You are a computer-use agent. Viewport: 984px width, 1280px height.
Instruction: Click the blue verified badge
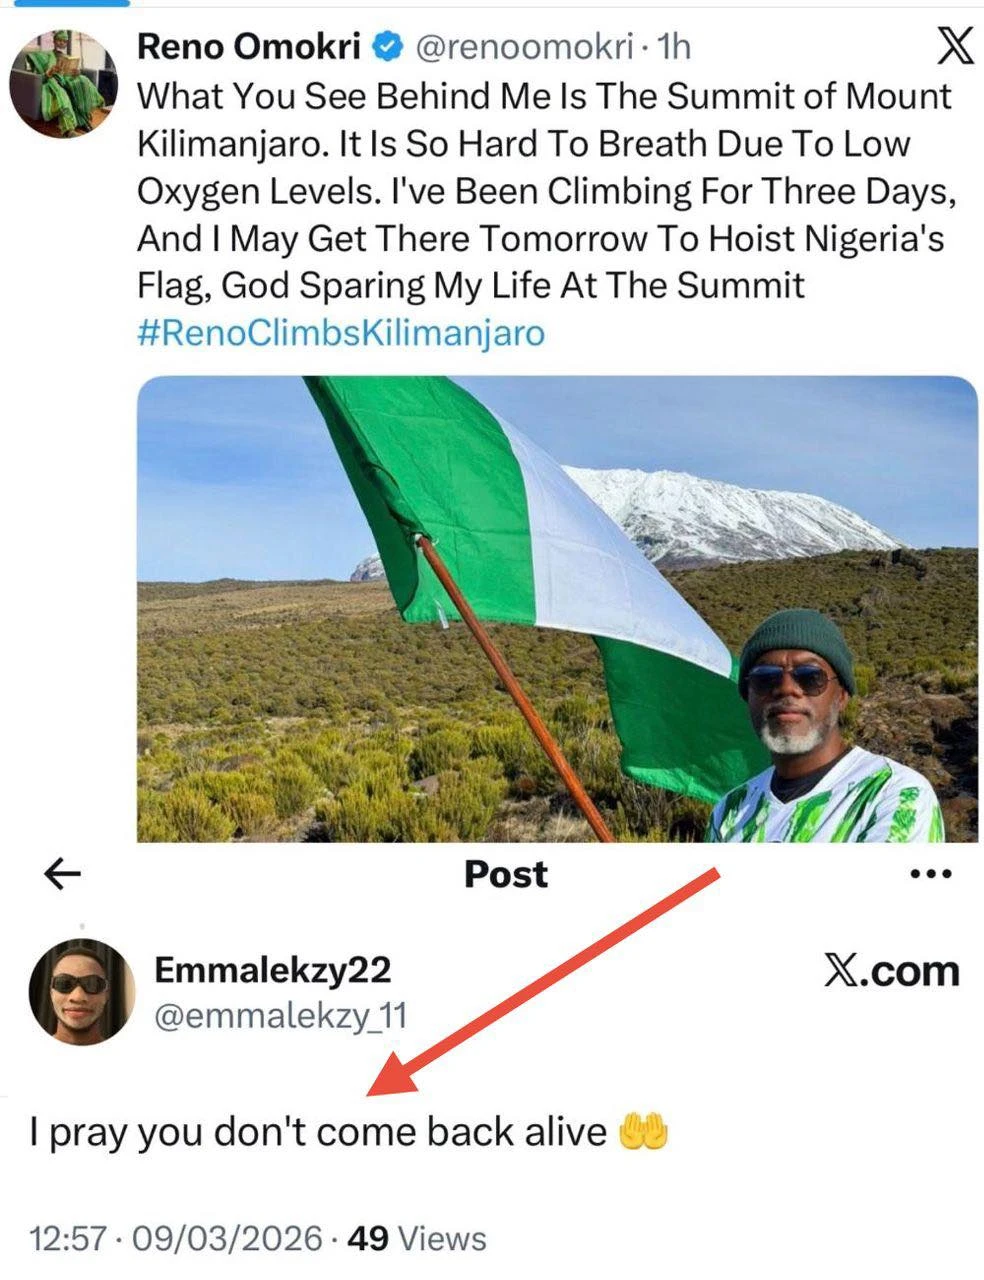coord(388,46)
